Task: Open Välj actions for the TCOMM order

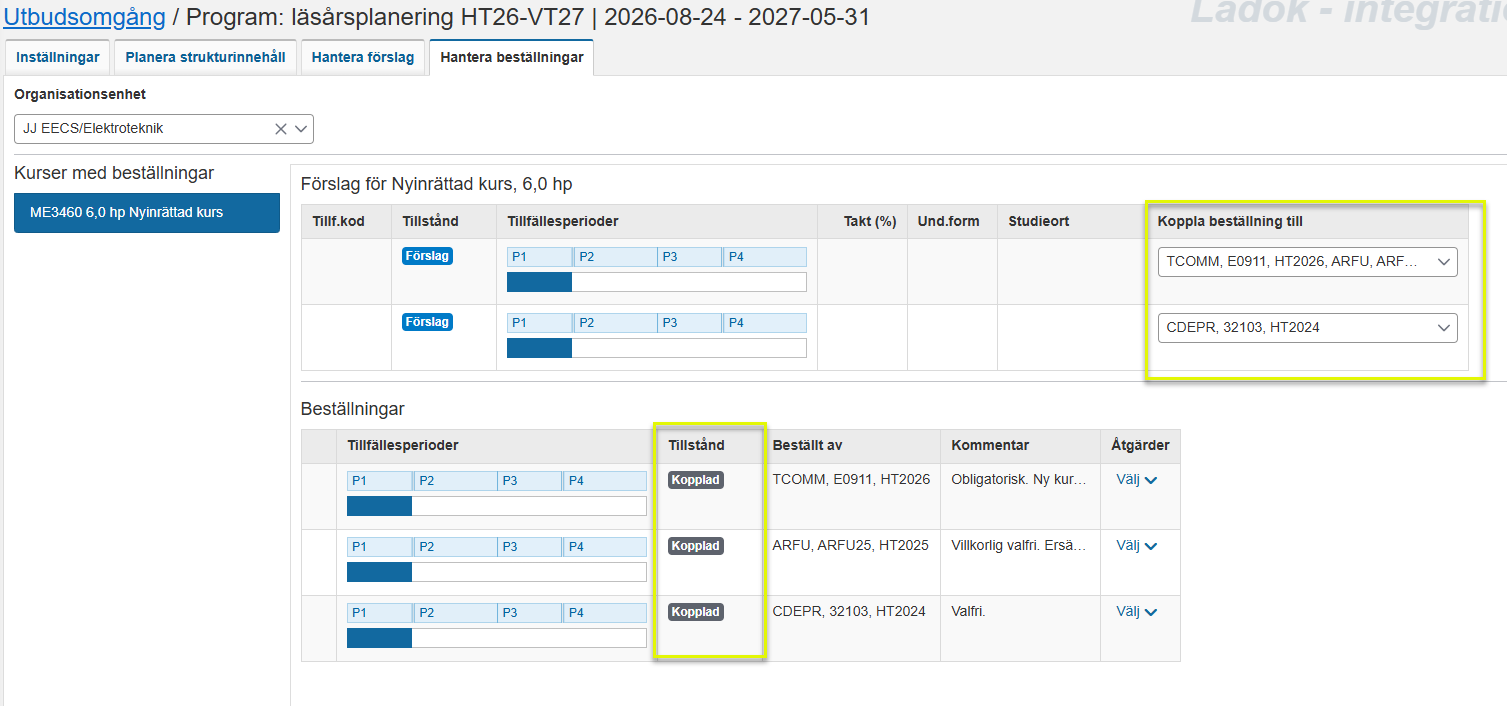Action: [x=1136, y=480]
